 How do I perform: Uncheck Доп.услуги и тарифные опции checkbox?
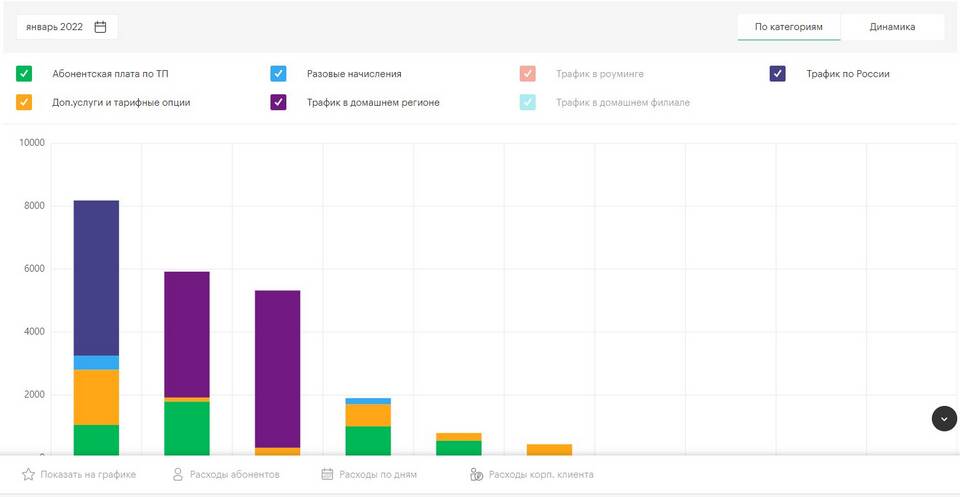pos(24,102)
